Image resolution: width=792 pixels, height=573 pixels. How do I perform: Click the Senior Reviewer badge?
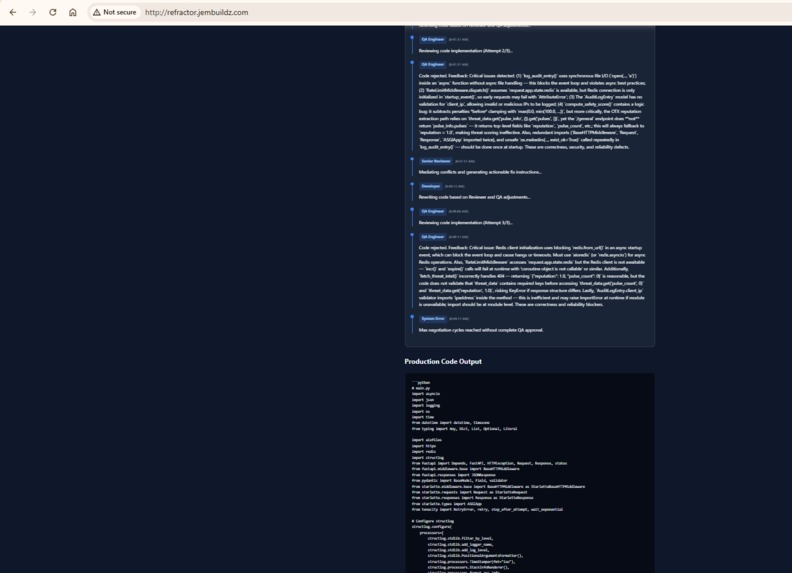[435, 161]
